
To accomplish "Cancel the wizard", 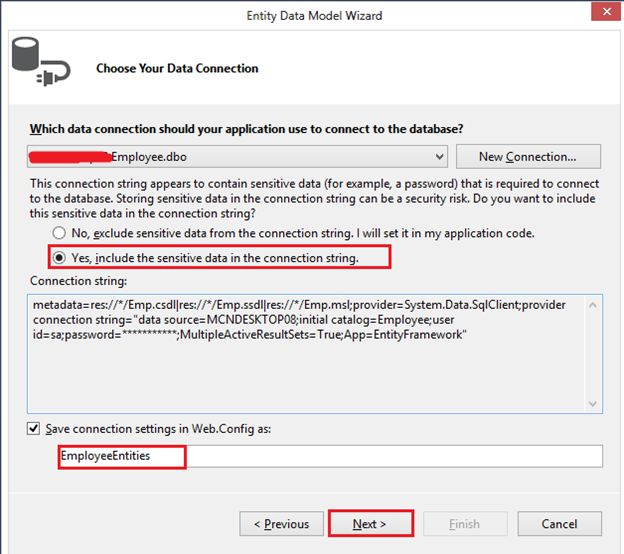I will [x=559, y=524].
